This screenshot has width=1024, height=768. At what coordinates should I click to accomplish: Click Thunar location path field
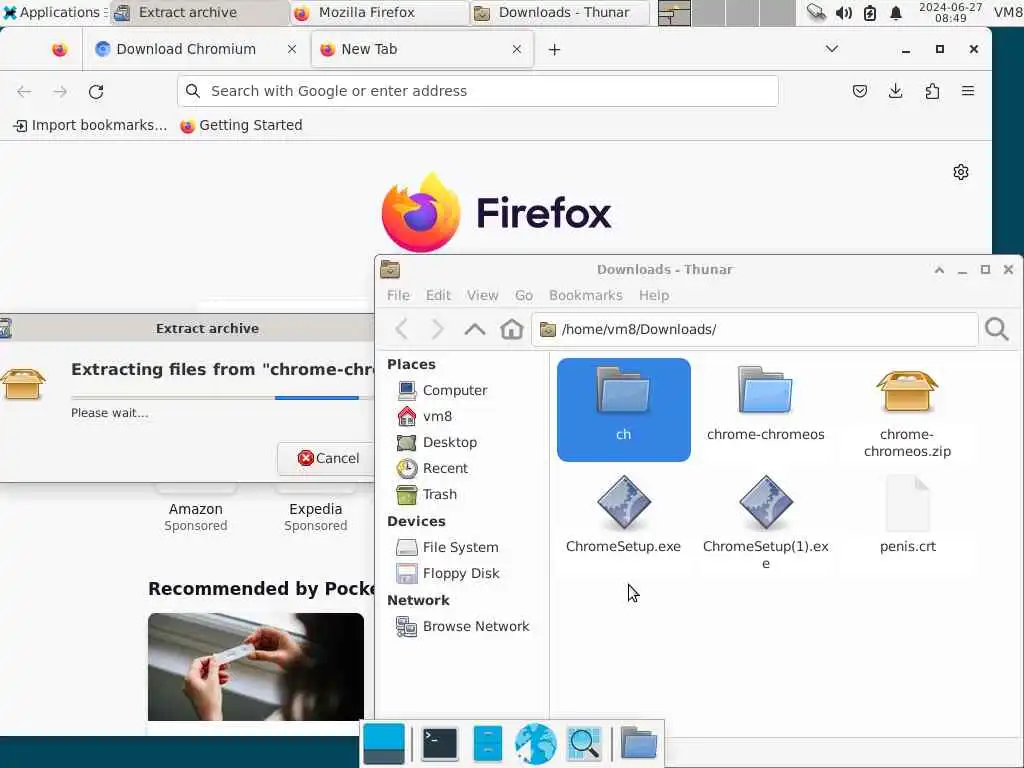[x=754, y=329]
